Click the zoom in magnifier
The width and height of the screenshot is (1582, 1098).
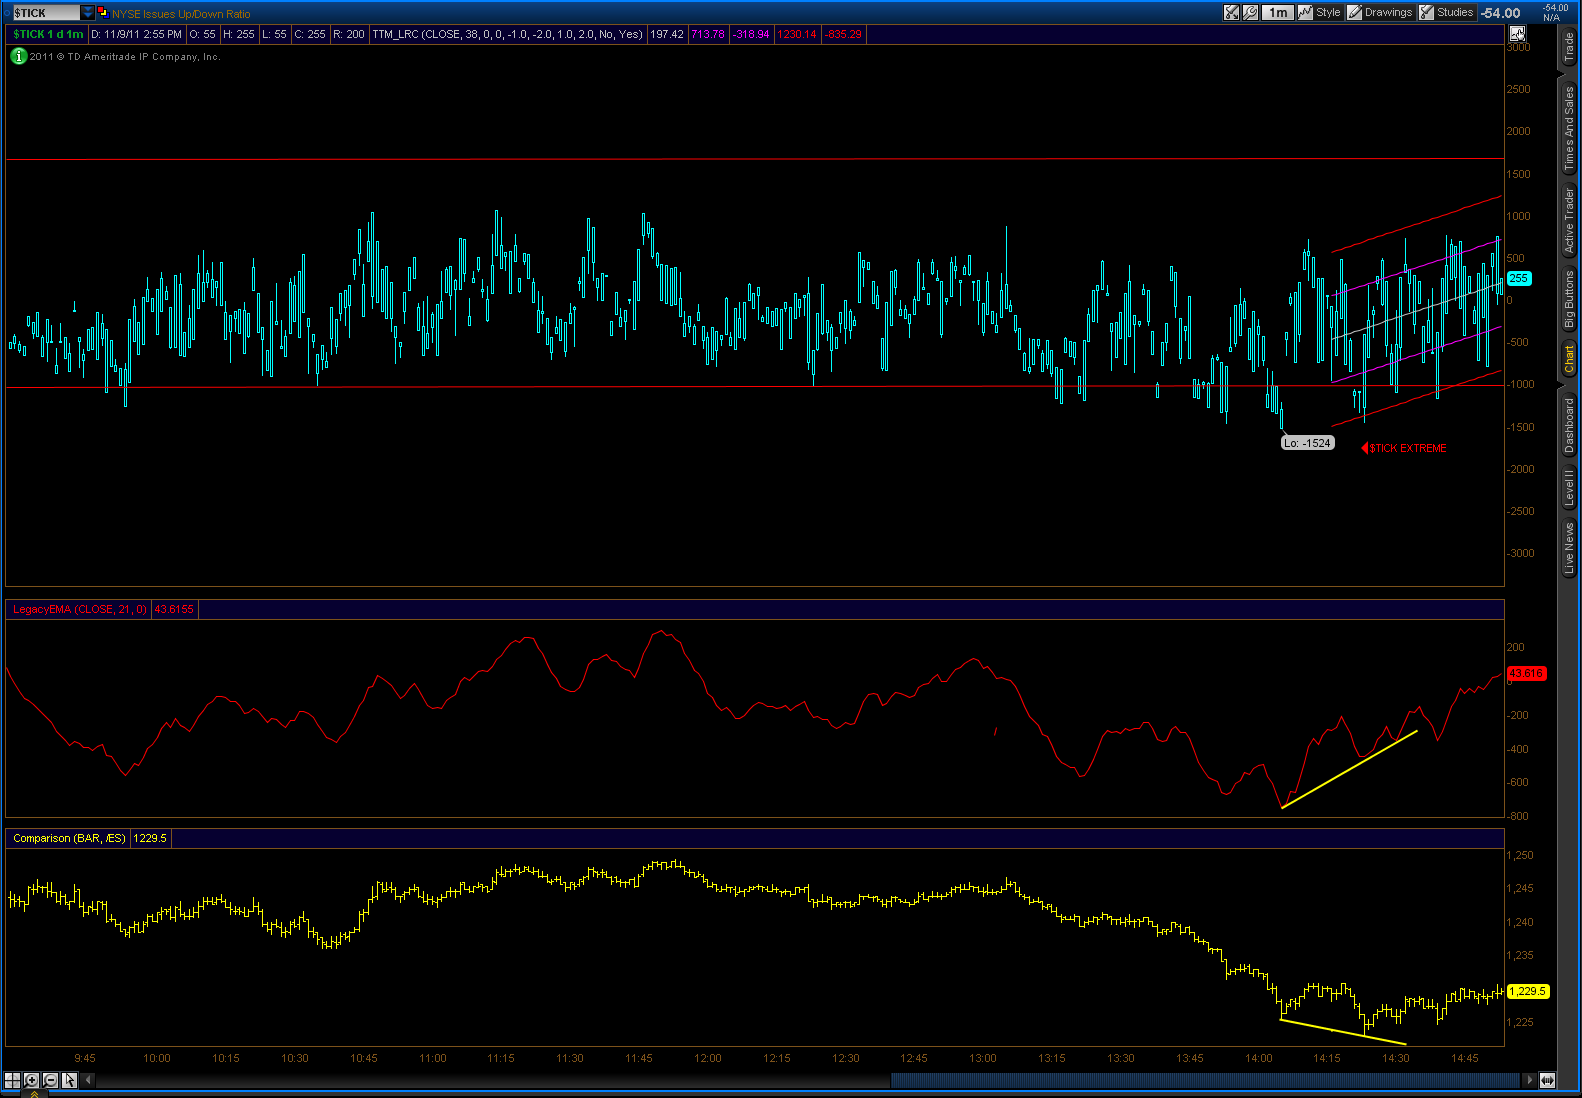coord(31,1080)
